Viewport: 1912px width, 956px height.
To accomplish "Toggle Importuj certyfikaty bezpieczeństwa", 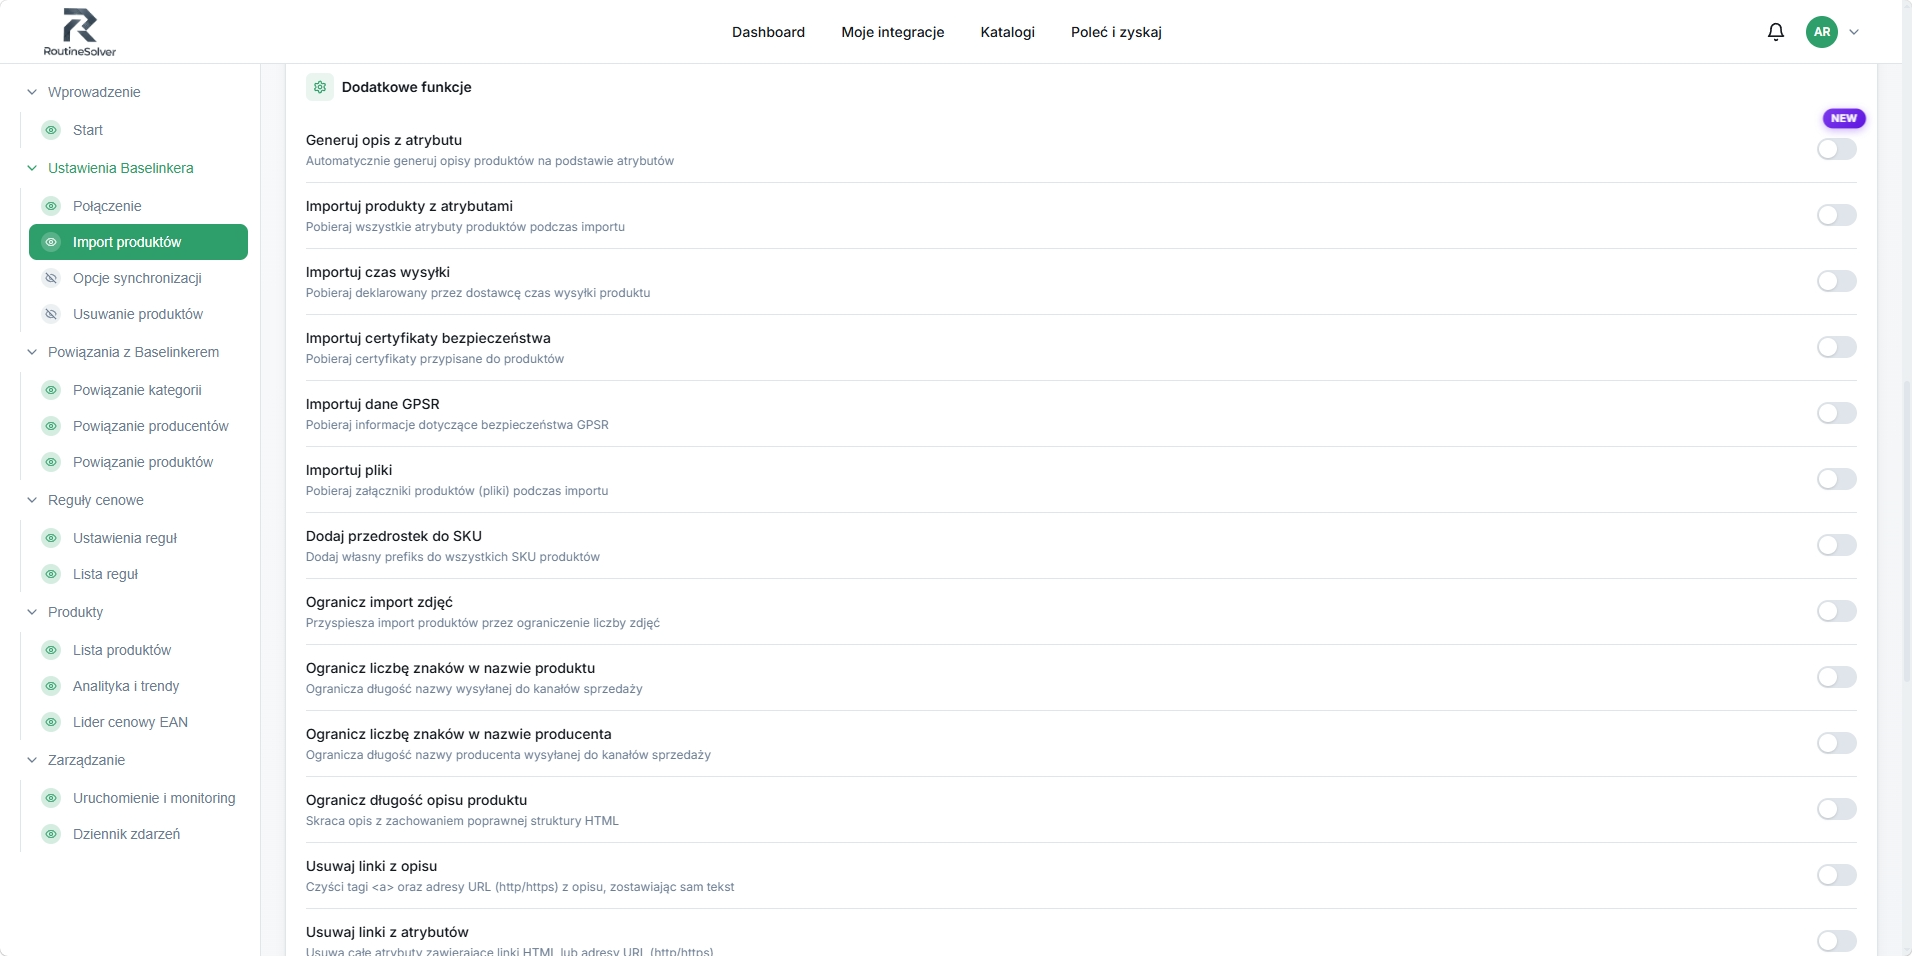I will point(1836,347).
